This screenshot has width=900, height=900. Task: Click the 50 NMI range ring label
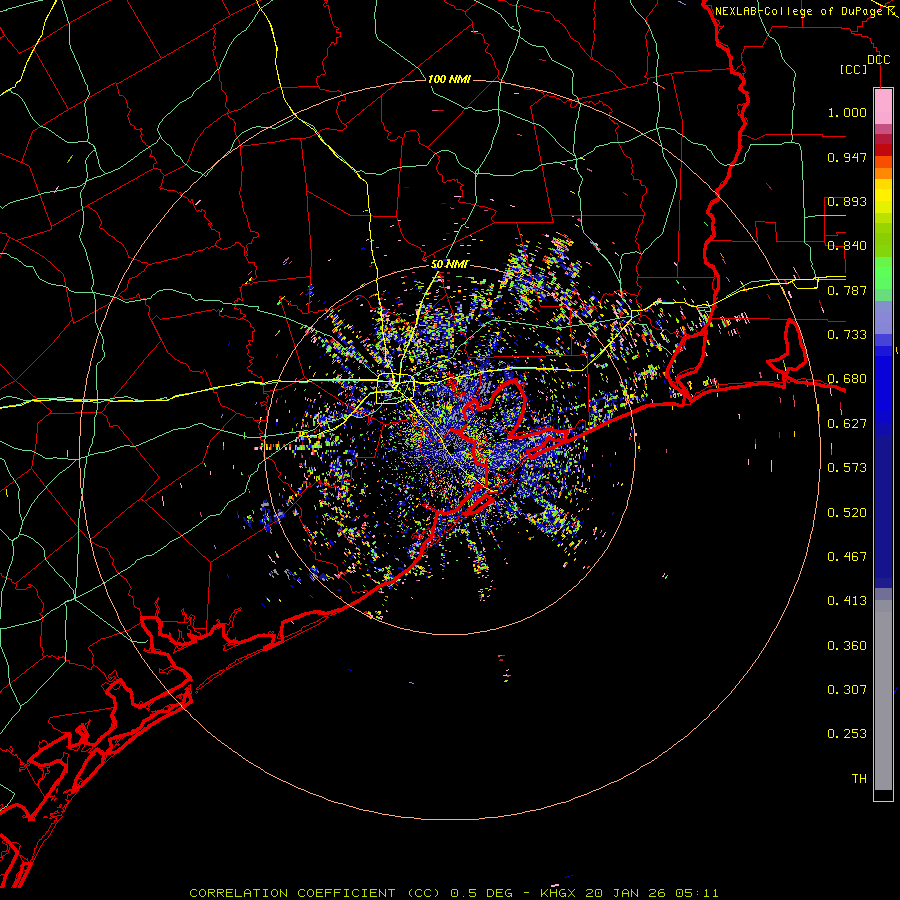pos(449,264)
